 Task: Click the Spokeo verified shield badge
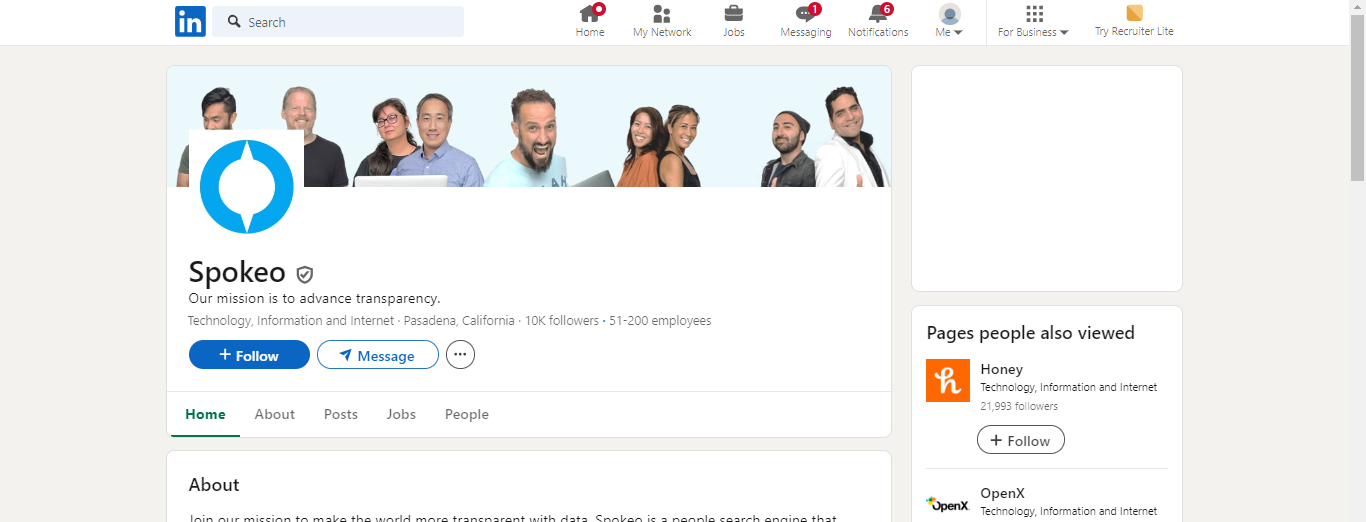click(x=305, y=274)
